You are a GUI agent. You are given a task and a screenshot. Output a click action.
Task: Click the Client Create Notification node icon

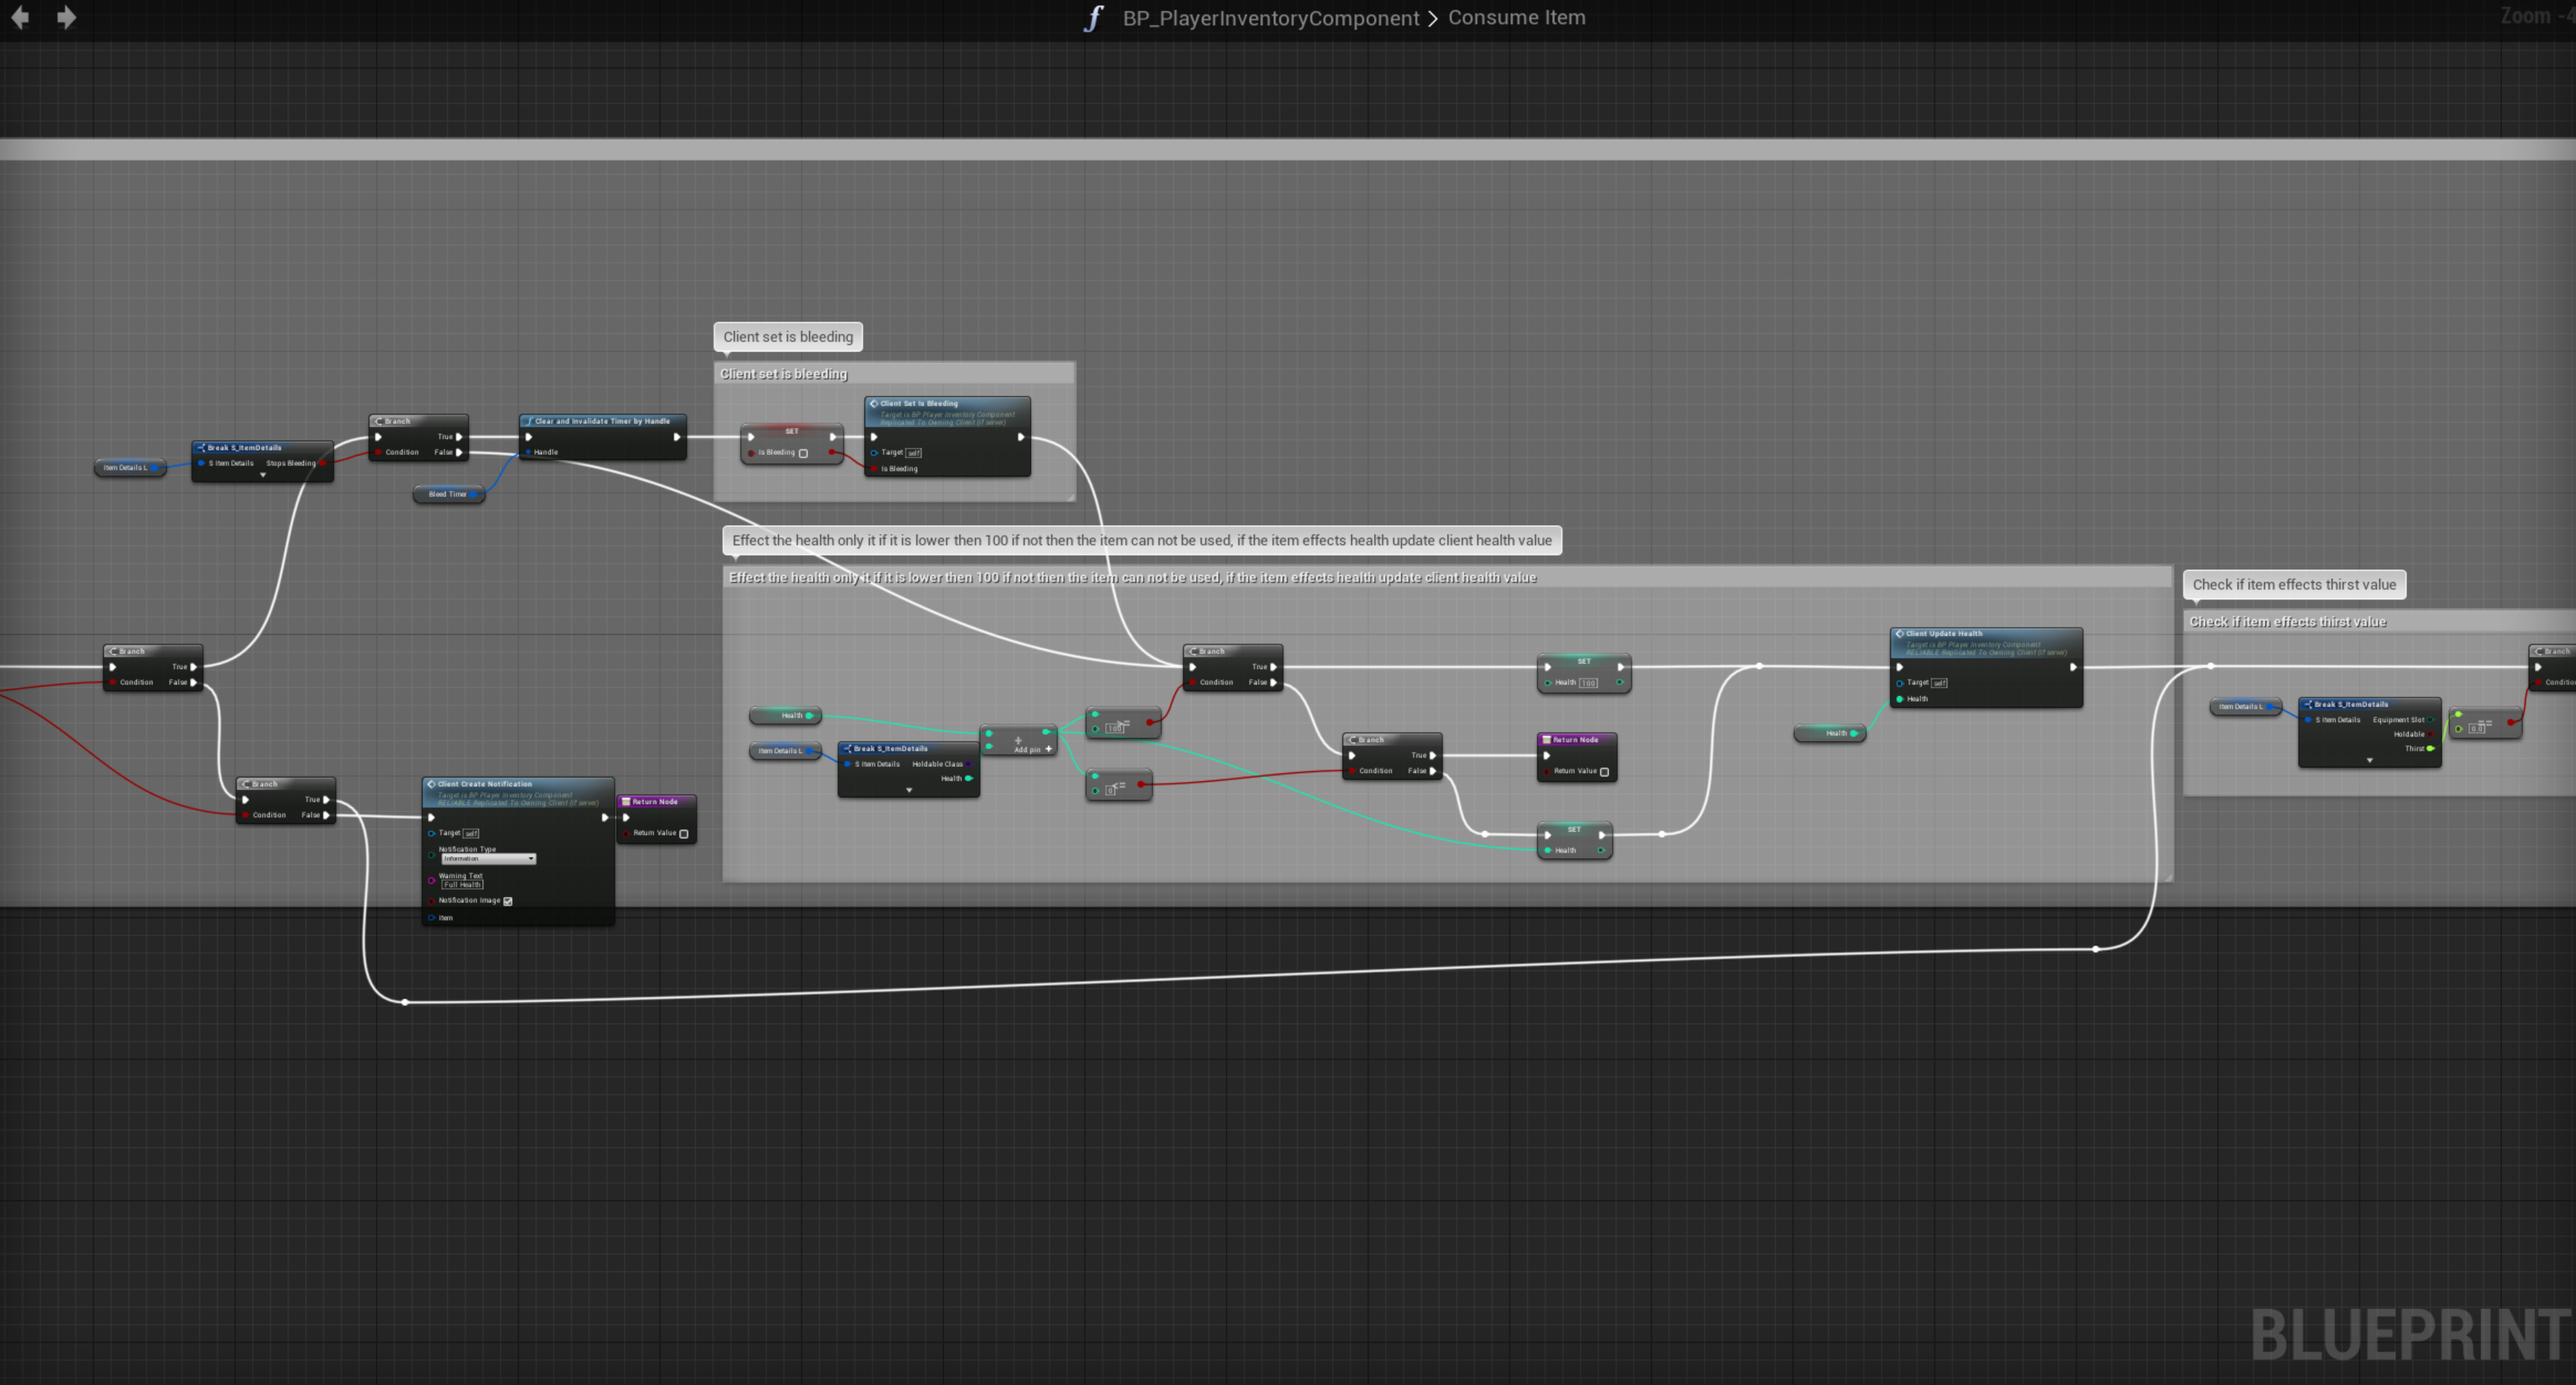click(431, 784)
